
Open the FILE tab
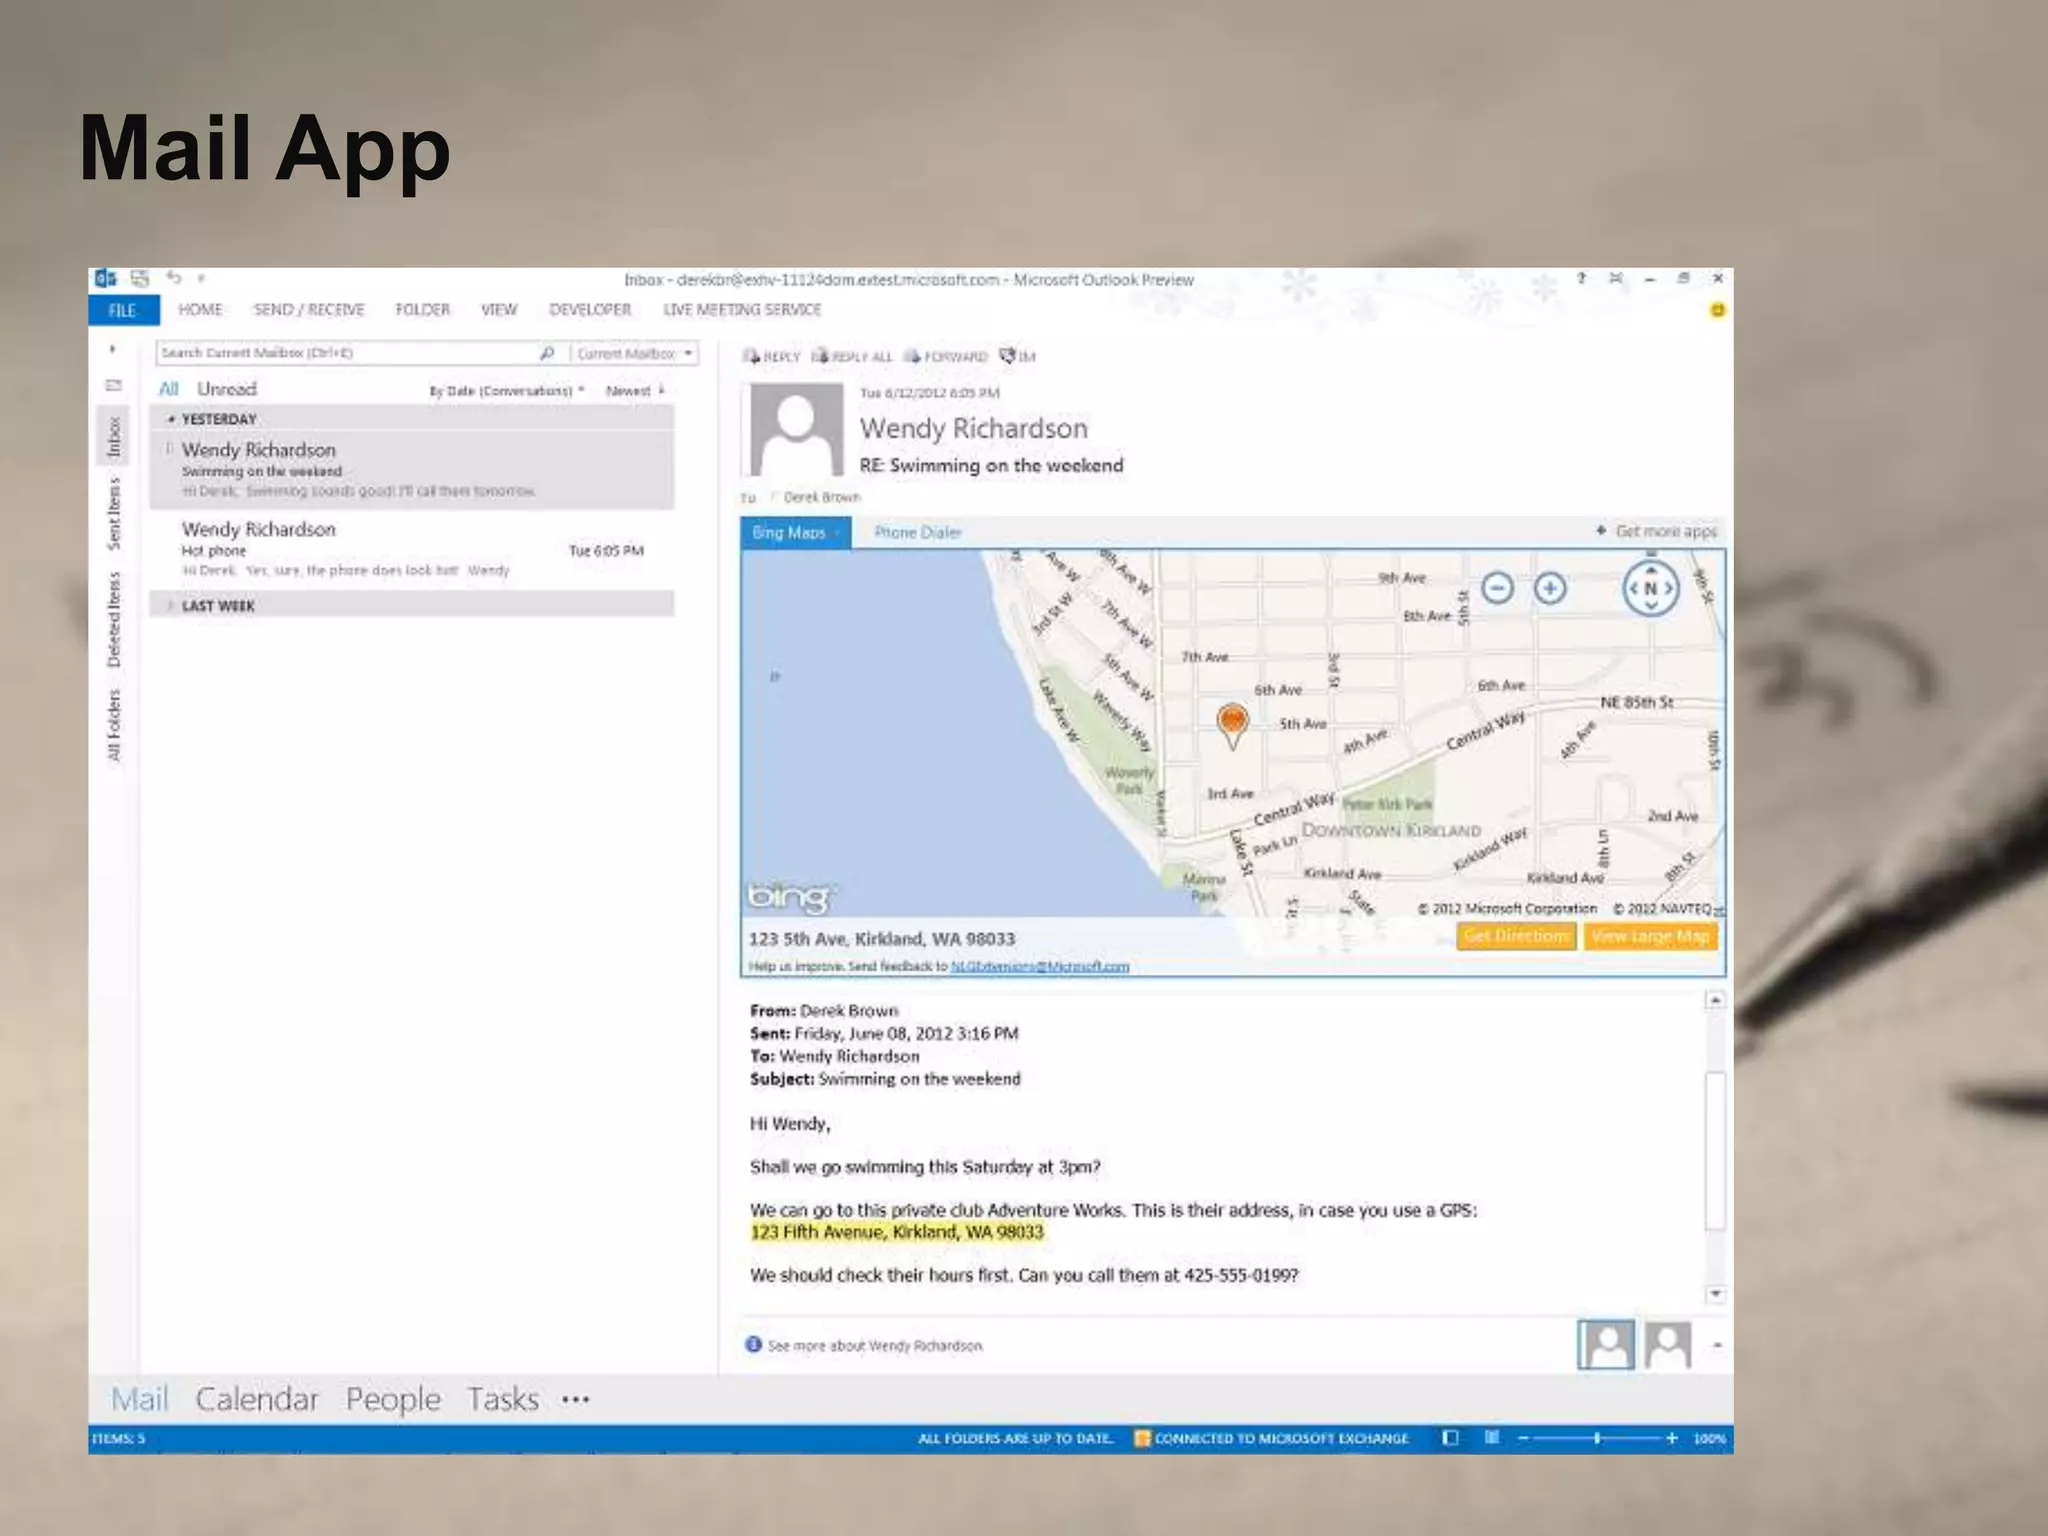(123, 310)
